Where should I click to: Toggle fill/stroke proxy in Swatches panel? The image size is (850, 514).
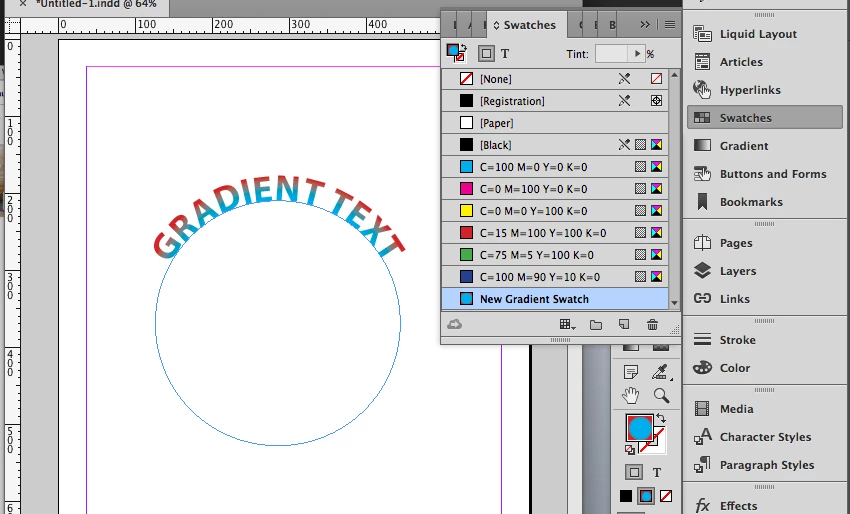pos(456,53)
